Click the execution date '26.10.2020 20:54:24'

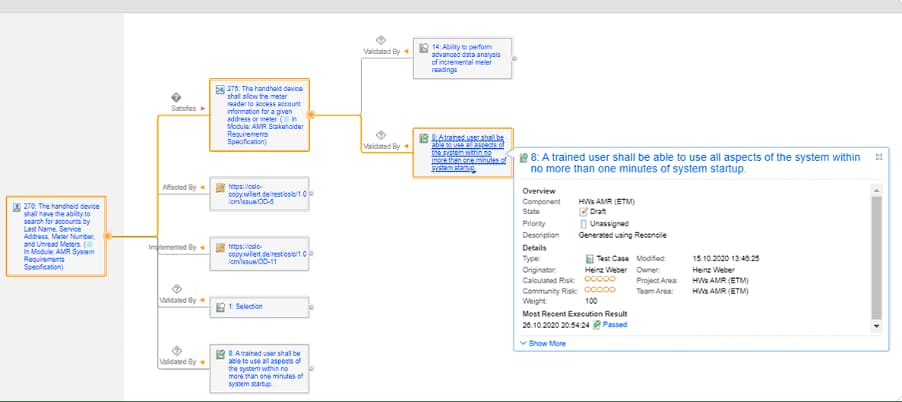[x=556, y=325]
